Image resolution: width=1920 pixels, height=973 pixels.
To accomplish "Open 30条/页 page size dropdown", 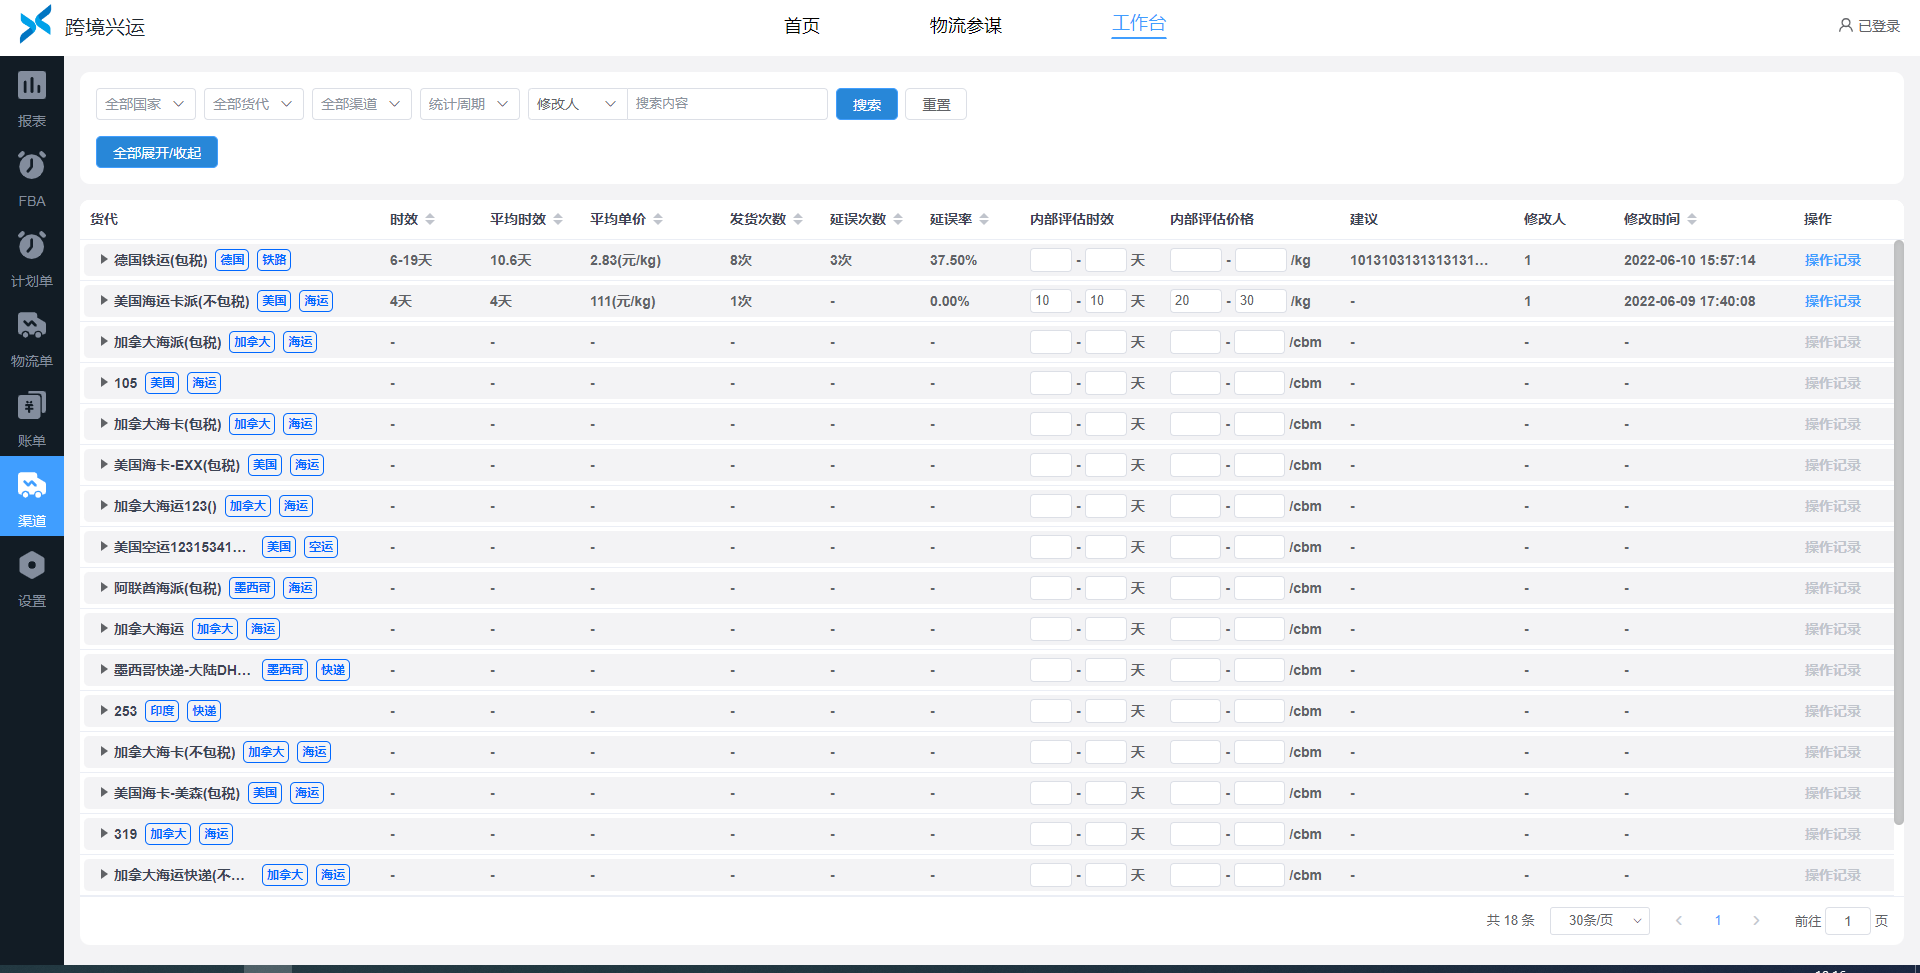I will (x=1600, y=920).
